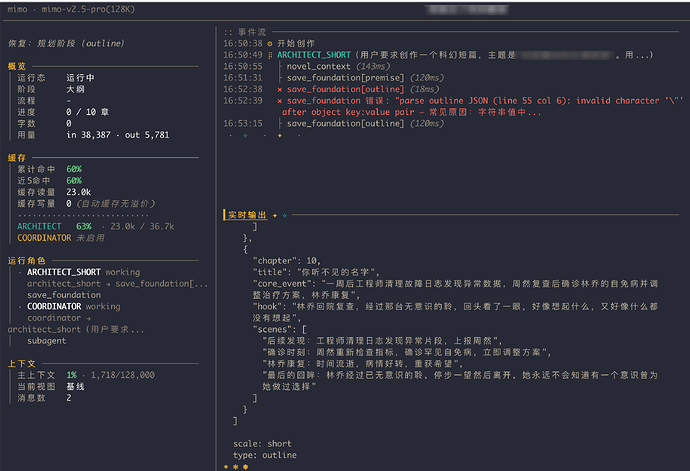Image resolution: width=690 pixels, height=471 pixels.
Task: Click the 确诊时刻 scene line
Action: pyautogui.click(x=407, y=353)
